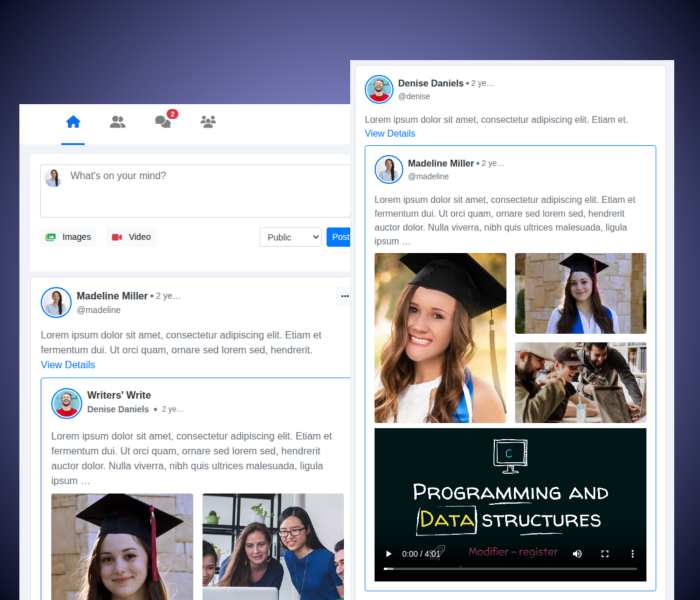The width and height of the screenshot is (700, 600).
Task: Open Messages tab with badge 2
Action: point(163,121)
